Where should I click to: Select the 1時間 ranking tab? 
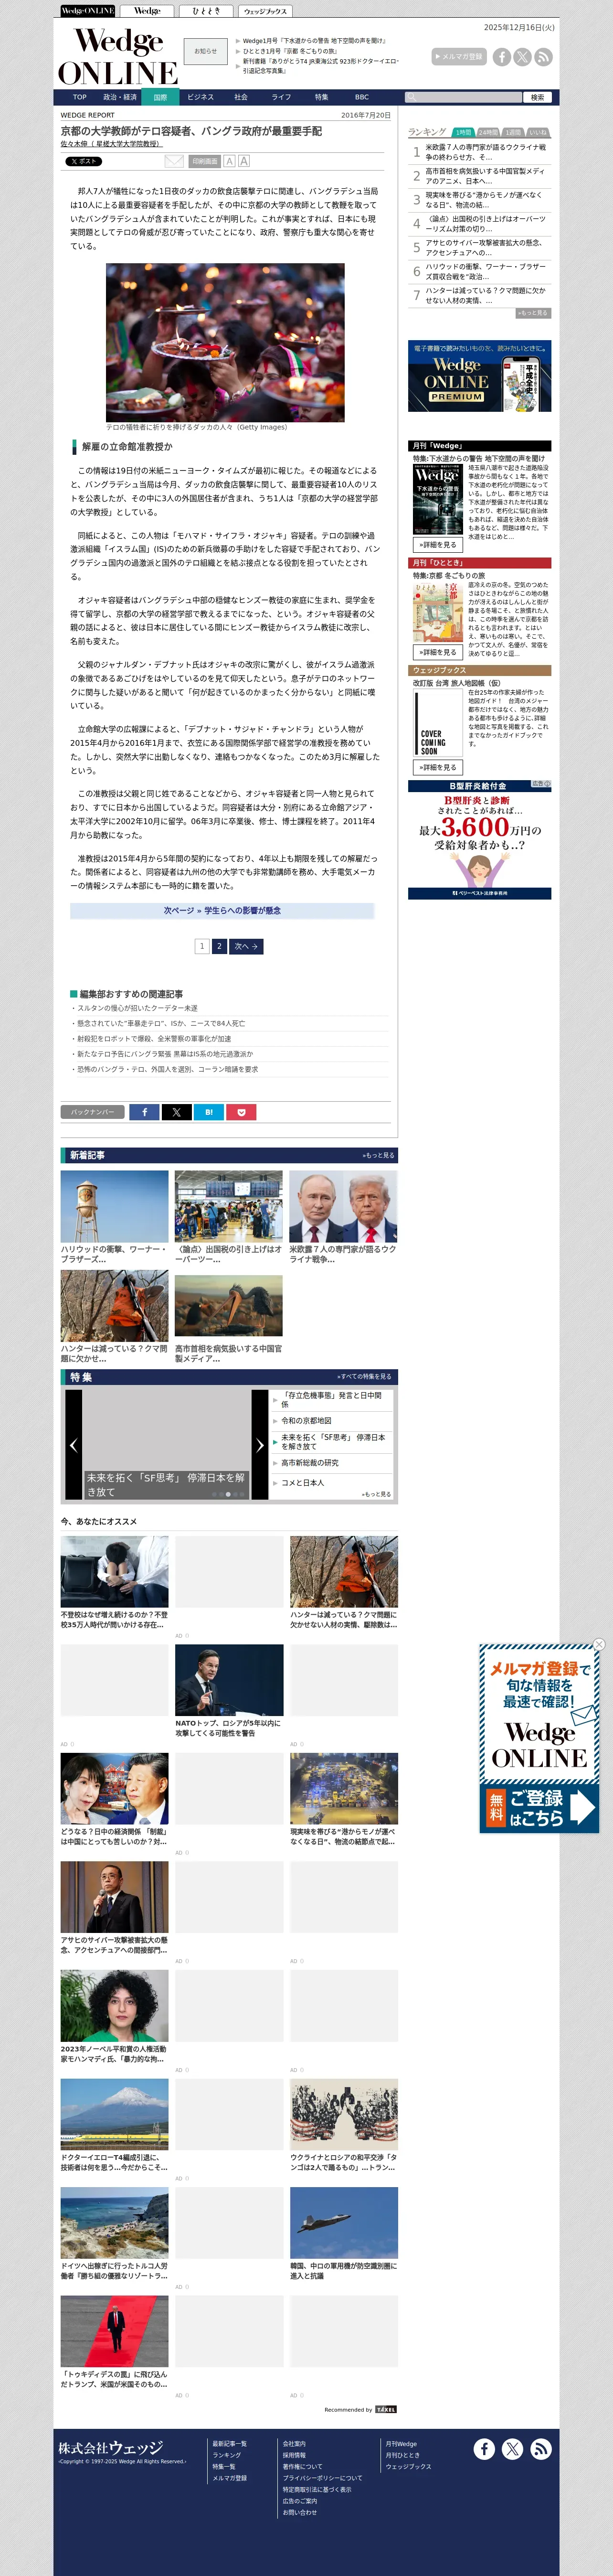[x=463, y=132]
